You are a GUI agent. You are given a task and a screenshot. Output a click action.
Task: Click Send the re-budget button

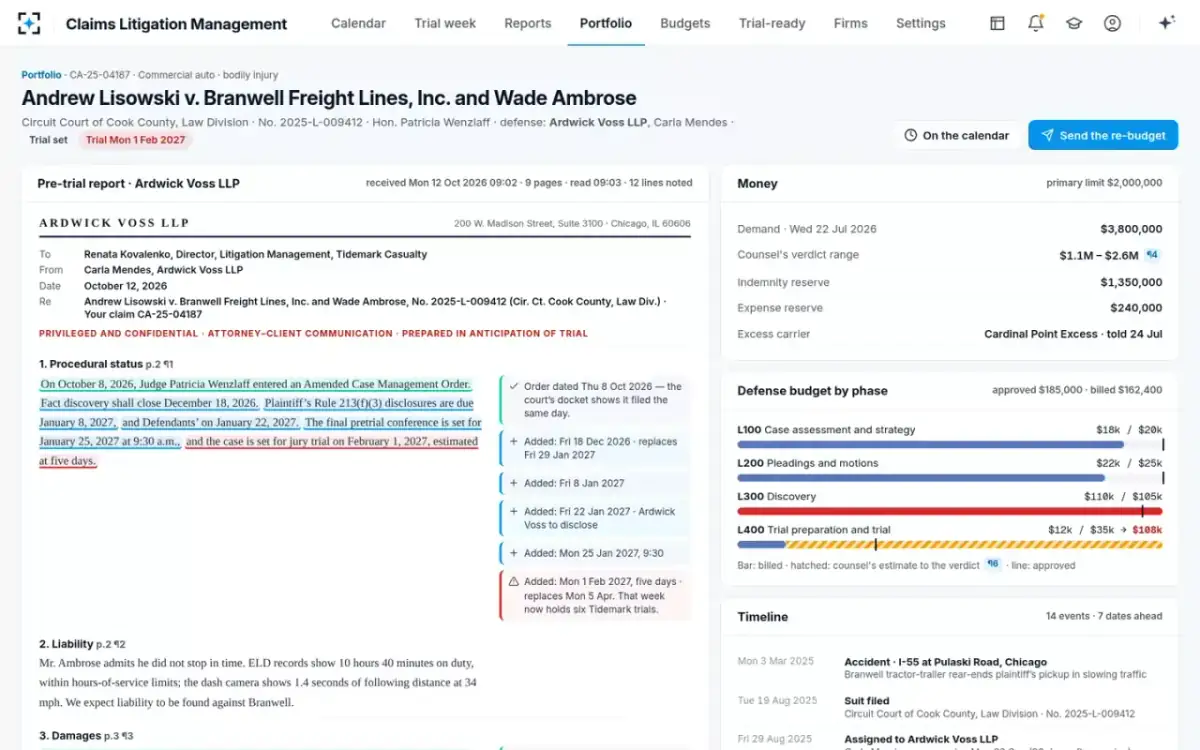1103,135
